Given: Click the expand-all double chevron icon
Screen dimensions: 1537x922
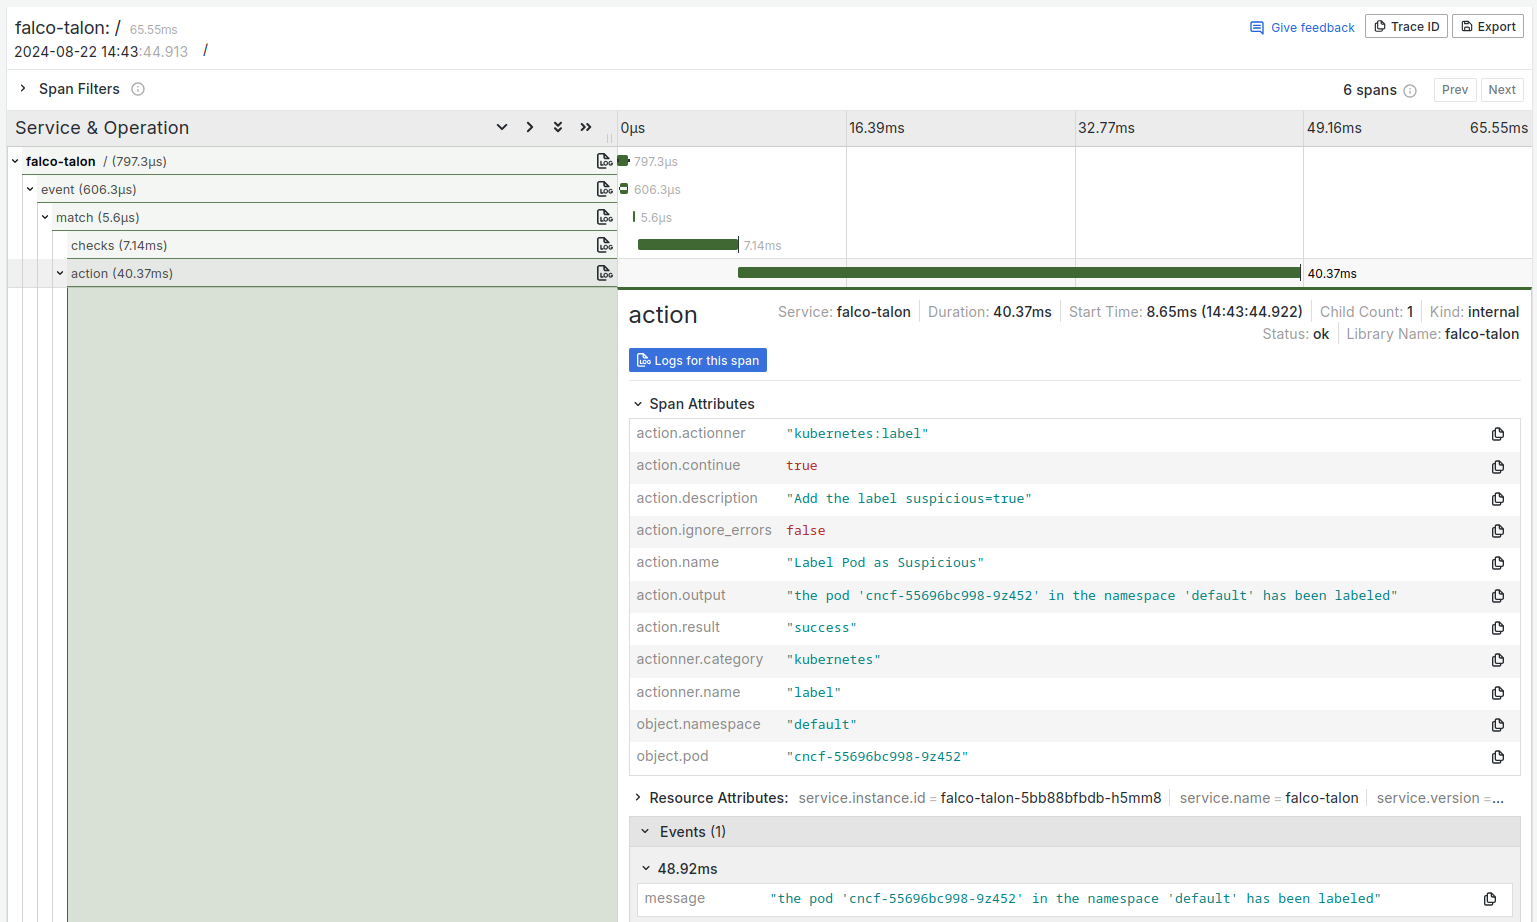Looking at the screenshot, I should coord(585,127).
